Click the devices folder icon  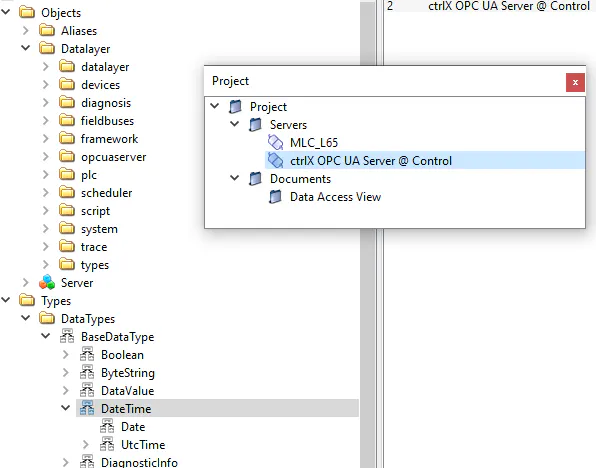(67, 84)
